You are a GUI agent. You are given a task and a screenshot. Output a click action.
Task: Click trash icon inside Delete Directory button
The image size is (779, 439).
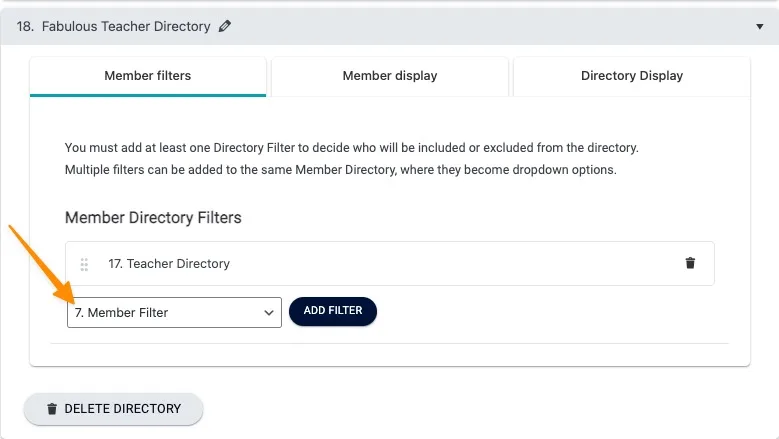click(52, 409)
